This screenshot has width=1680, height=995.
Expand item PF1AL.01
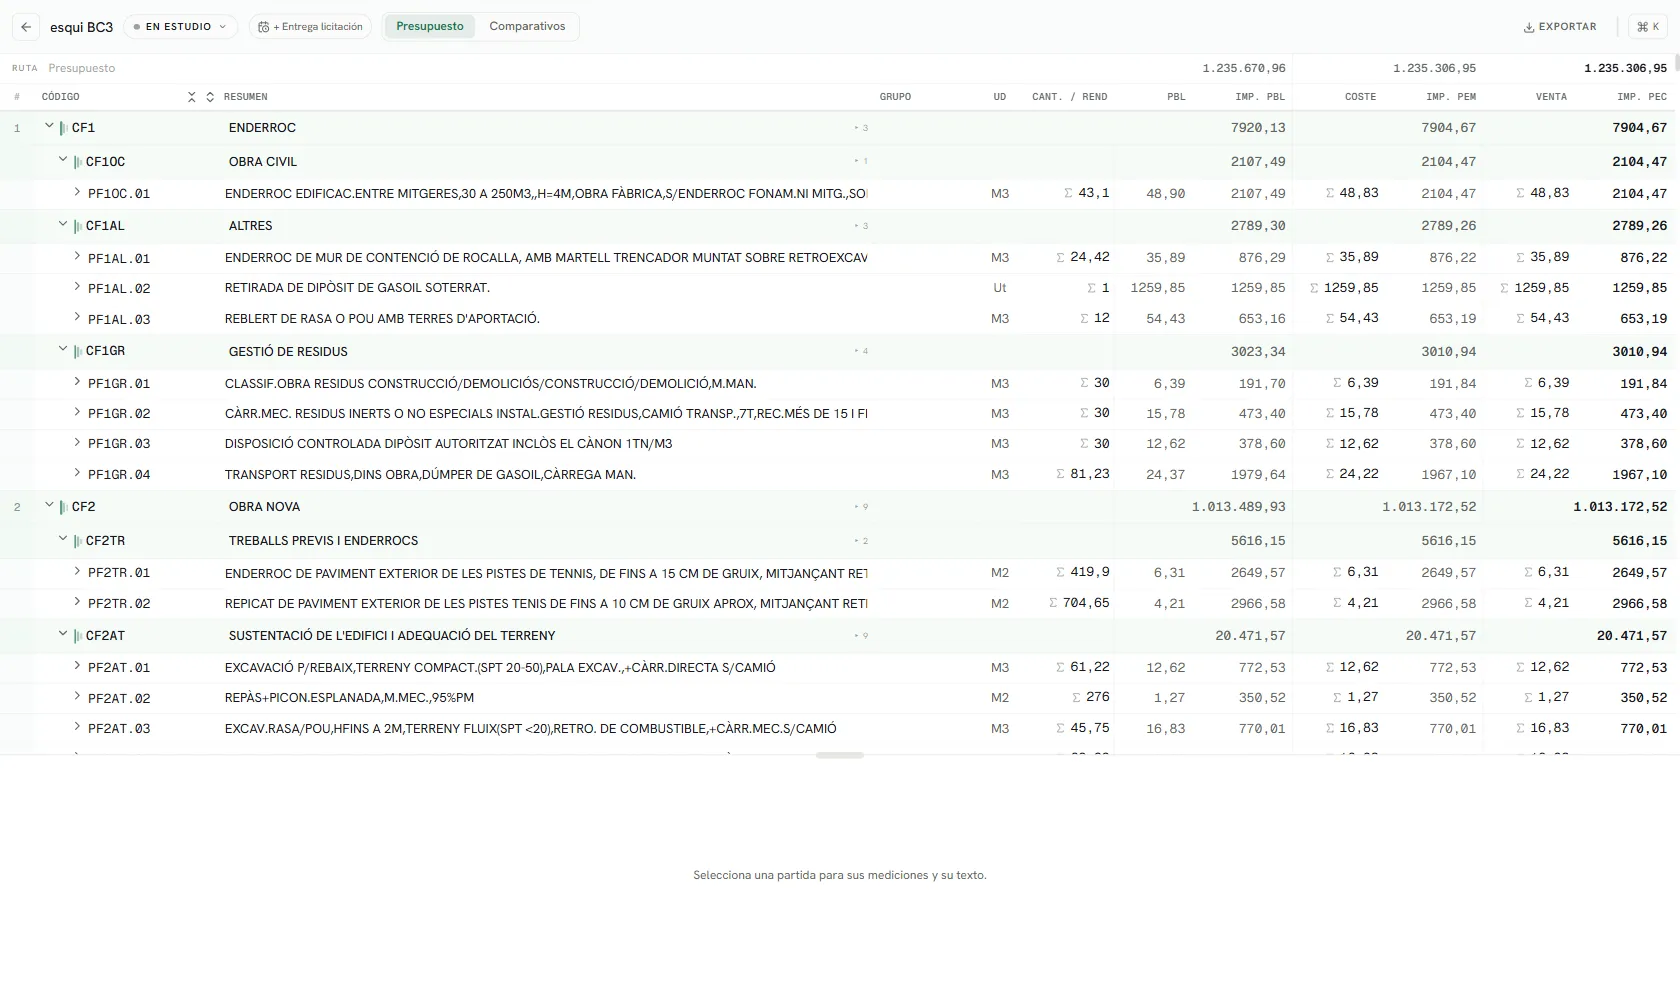tap(77, 256)
